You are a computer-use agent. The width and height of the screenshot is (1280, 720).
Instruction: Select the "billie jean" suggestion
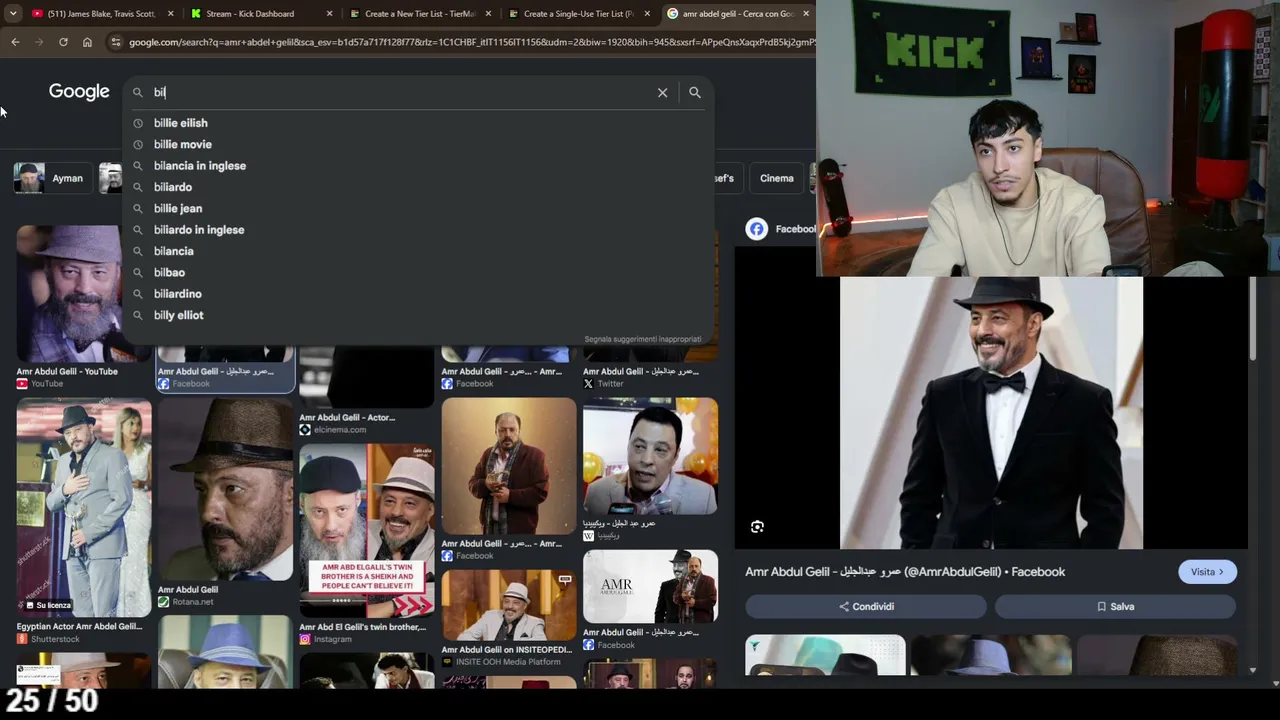(418, 208)
